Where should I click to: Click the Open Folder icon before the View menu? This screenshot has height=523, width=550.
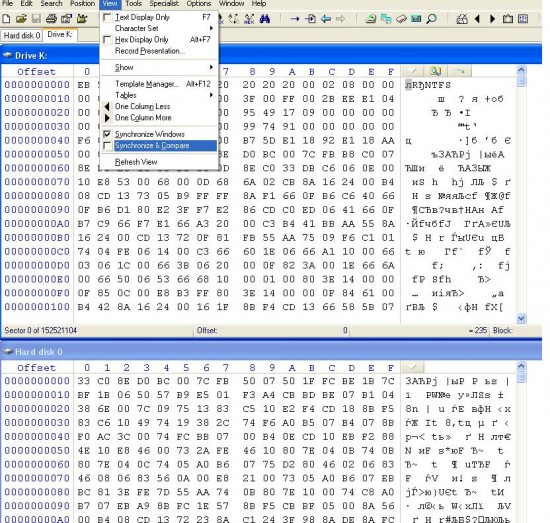click(x=82, y=19)
